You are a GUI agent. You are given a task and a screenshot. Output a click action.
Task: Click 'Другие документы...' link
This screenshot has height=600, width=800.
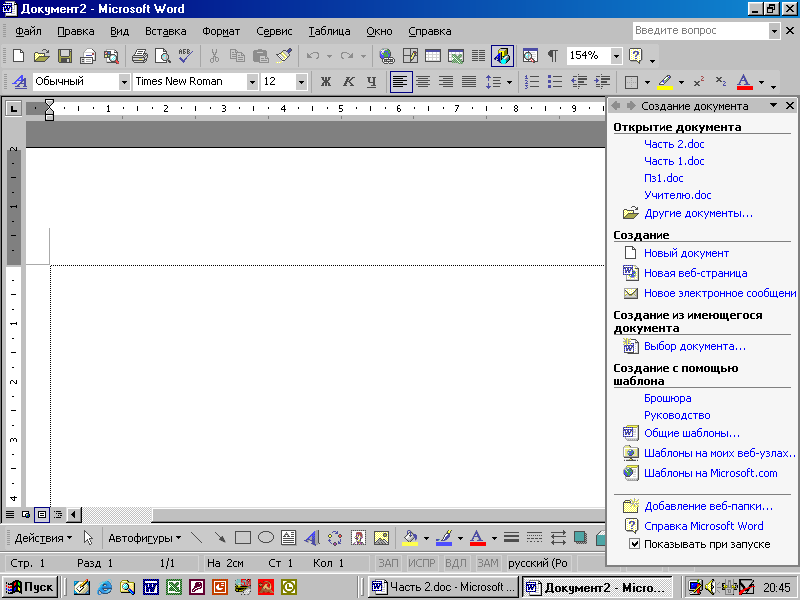pyautogui.click(x=698, y=213)
